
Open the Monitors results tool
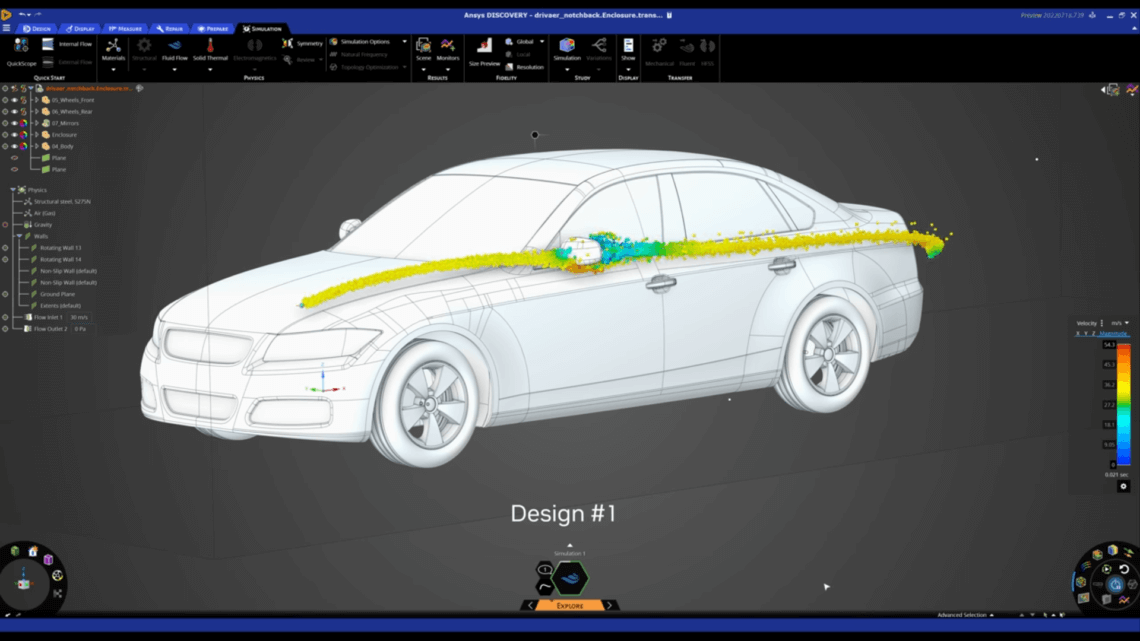click(x=448, y=48)
